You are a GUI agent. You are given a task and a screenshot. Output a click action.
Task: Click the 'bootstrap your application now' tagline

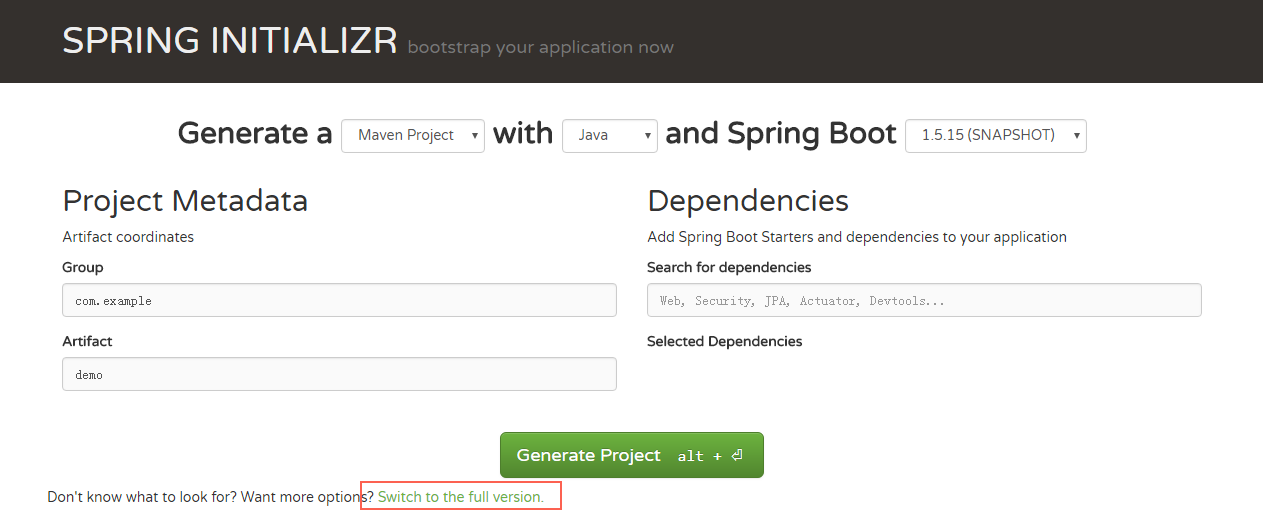541,47
